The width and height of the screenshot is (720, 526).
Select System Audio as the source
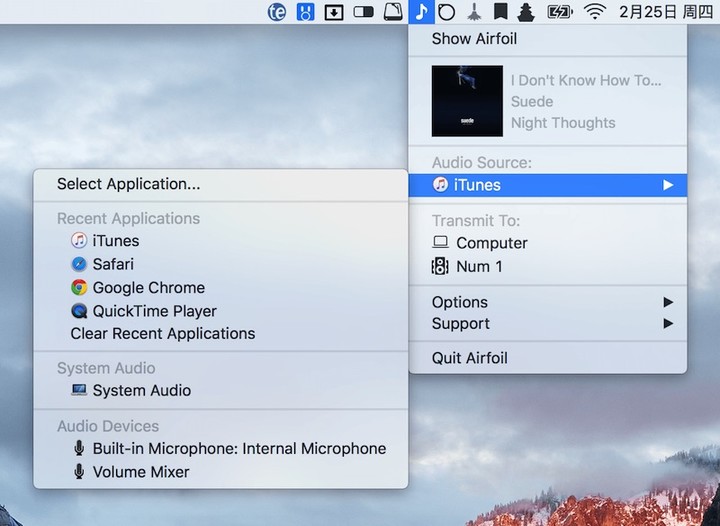click(141, 391)
